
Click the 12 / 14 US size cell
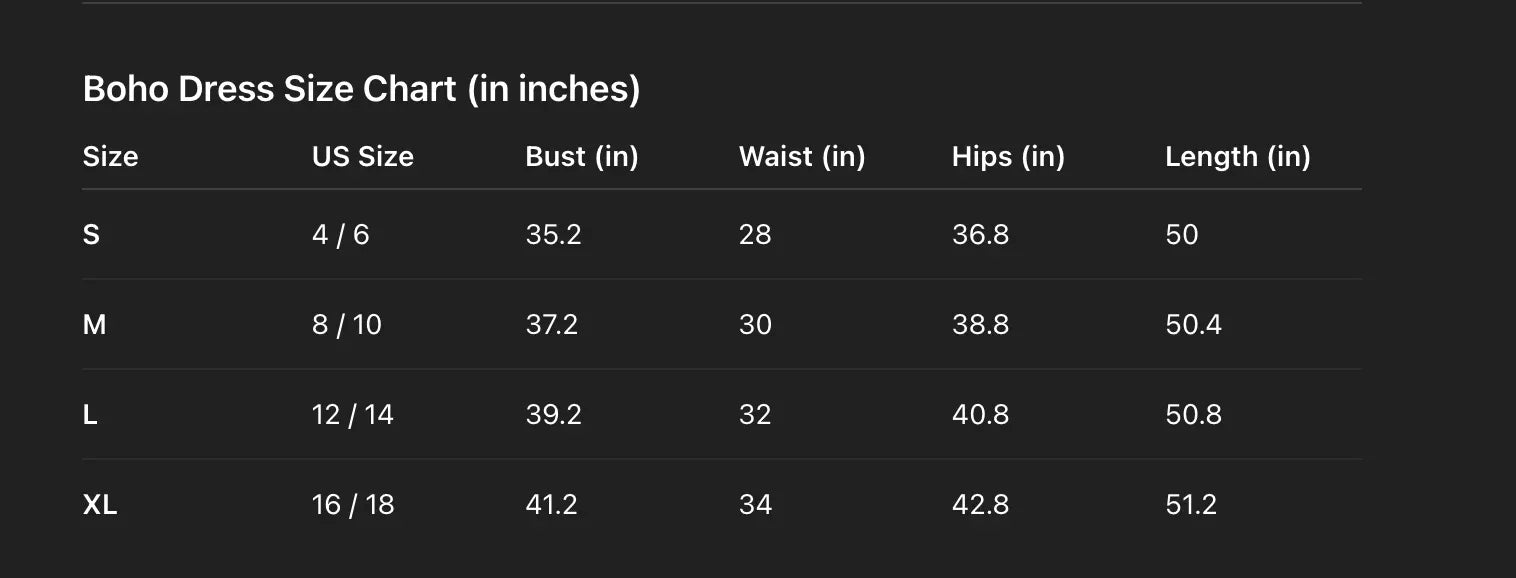(x=352, y=414)
